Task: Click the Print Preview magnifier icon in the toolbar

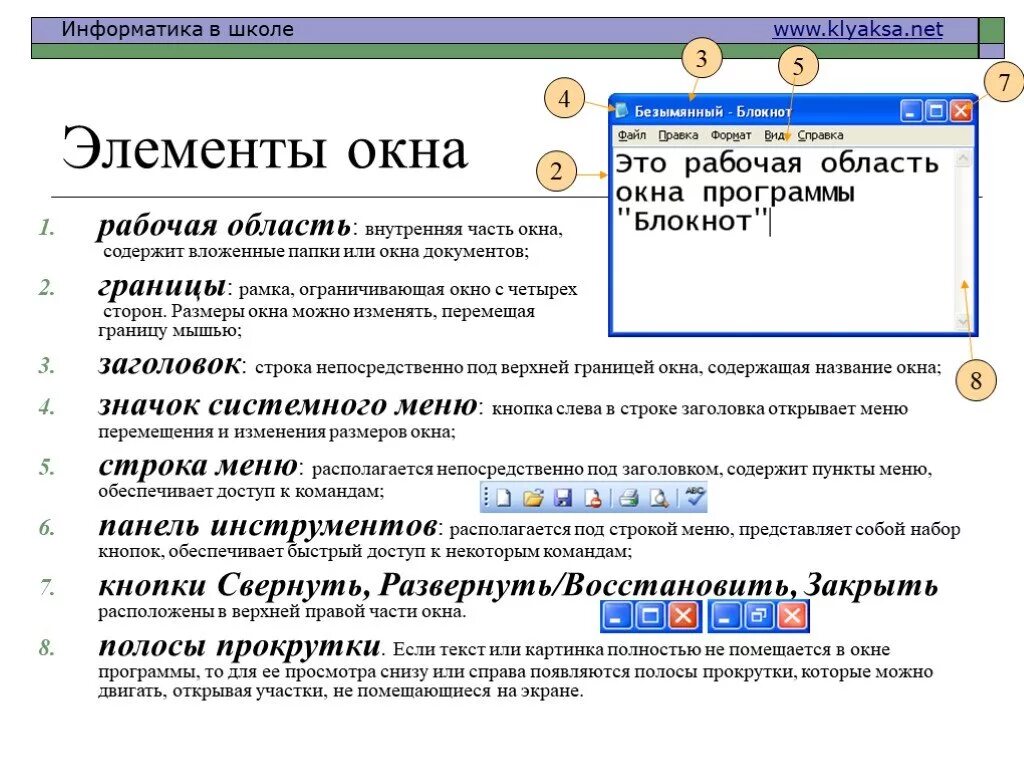Action: point(659,498)
